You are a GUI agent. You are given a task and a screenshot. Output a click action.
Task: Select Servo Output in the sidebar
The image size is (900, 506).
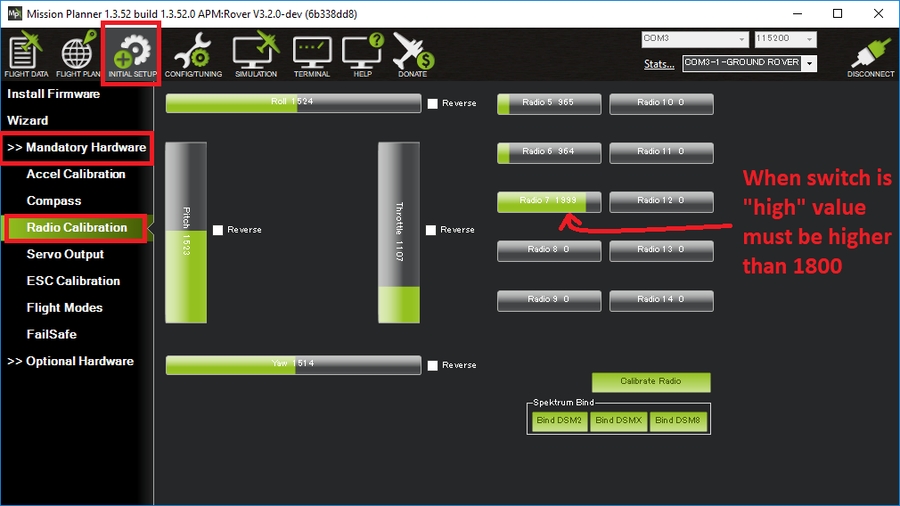tap(65, 254)
